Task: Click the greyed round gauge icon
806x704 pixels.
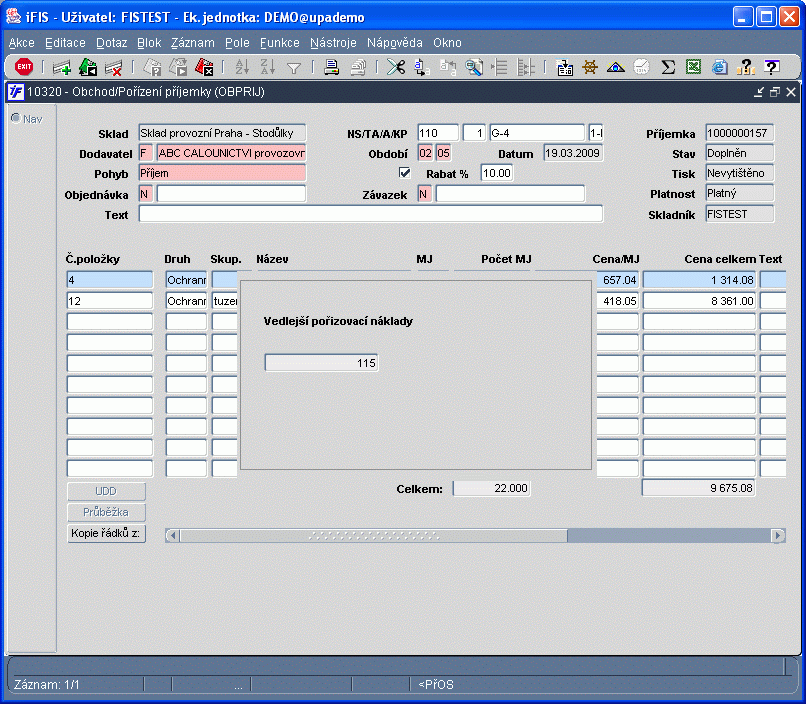Action: [642, 67]
